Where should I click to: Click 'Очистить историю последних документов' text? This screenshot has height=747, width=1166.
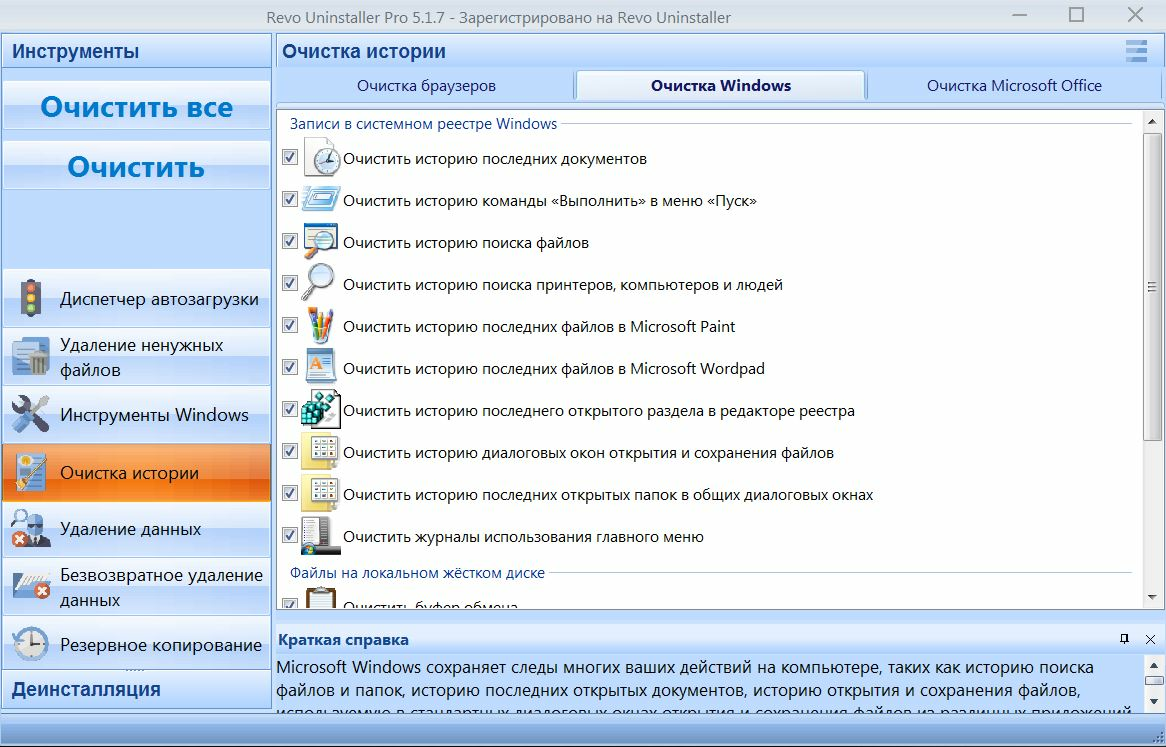(495, 158)
